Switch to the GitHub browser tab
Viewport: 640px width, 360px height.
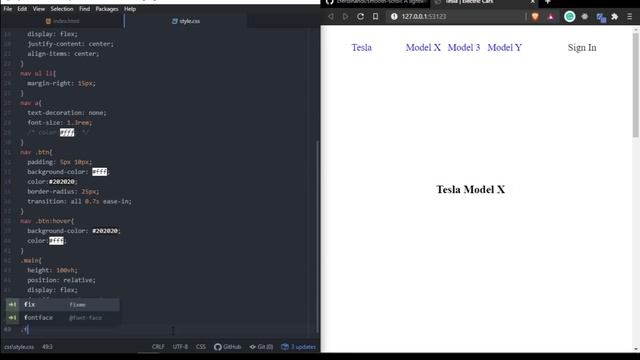coord(376,2)
